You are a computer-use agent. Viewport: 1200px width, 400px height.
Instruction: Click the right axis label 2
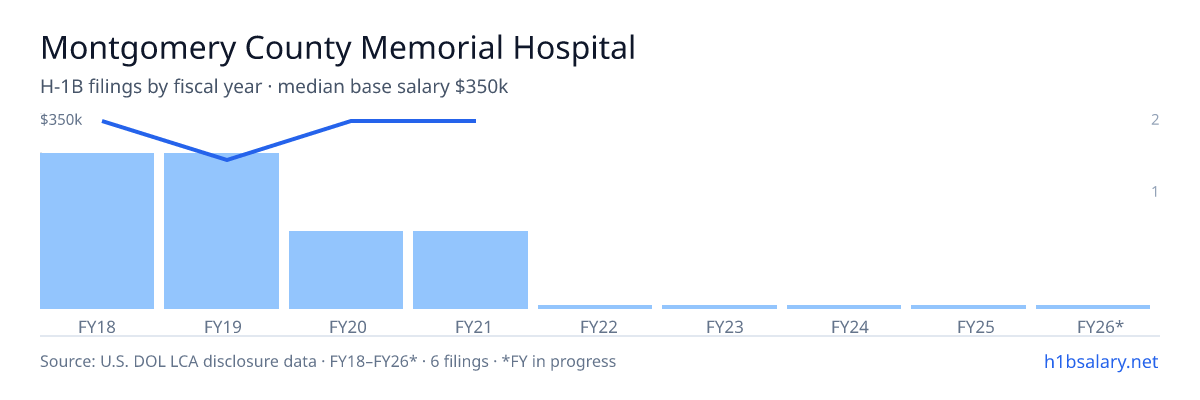(1154, 120)
